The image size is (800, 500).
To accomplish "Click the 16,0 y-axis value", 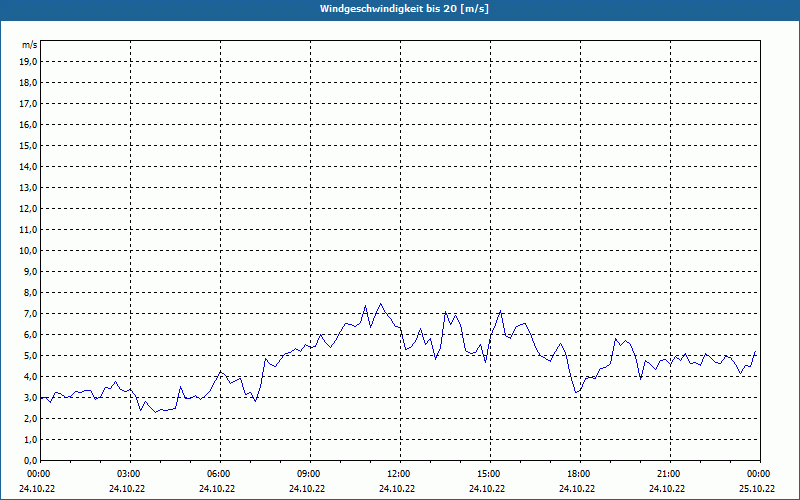I will (28, 124).
